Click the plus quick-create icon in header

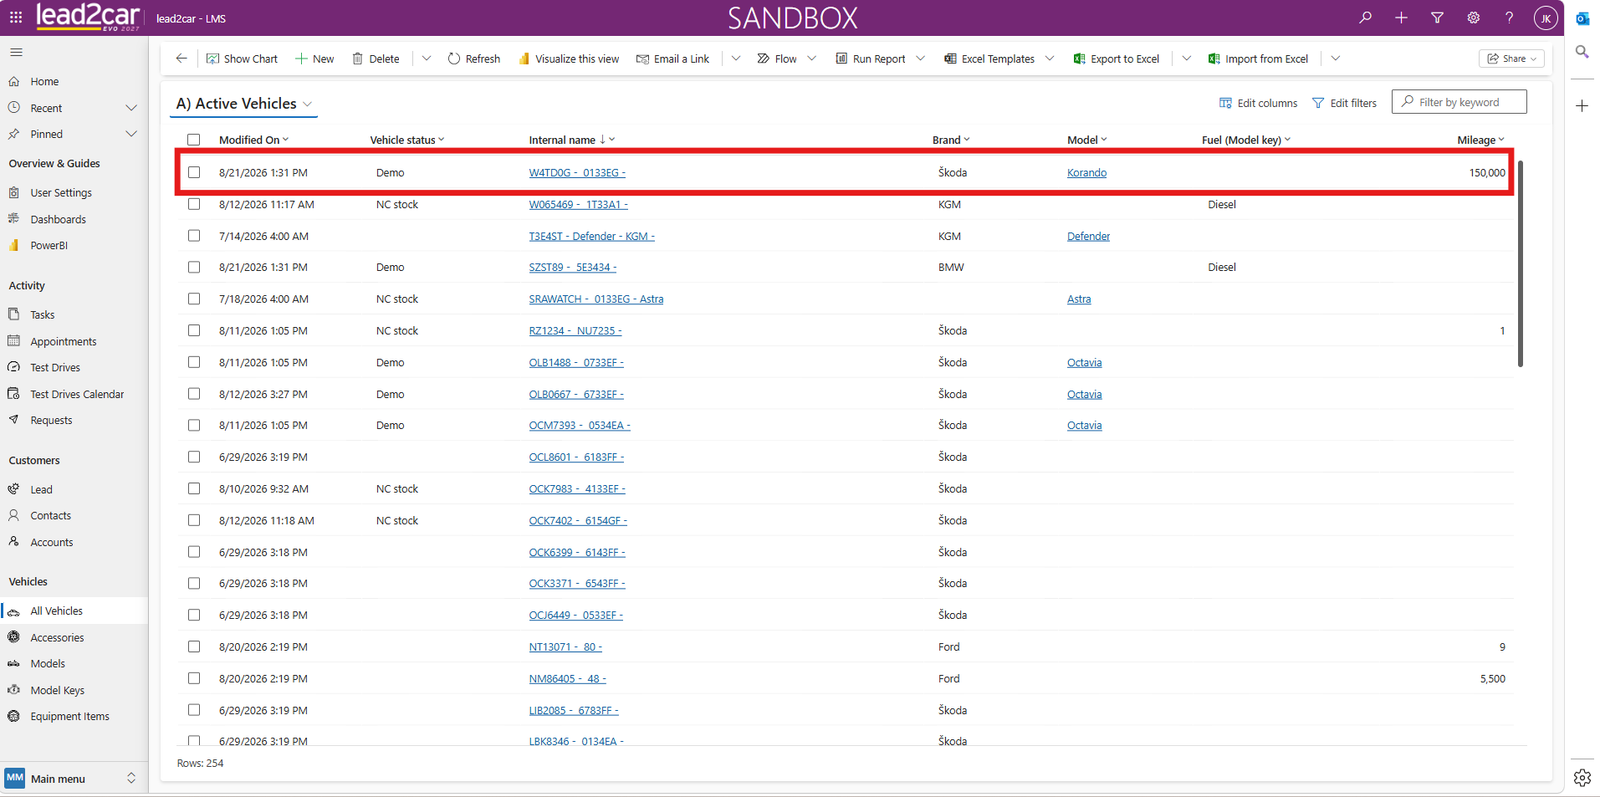1401,17
